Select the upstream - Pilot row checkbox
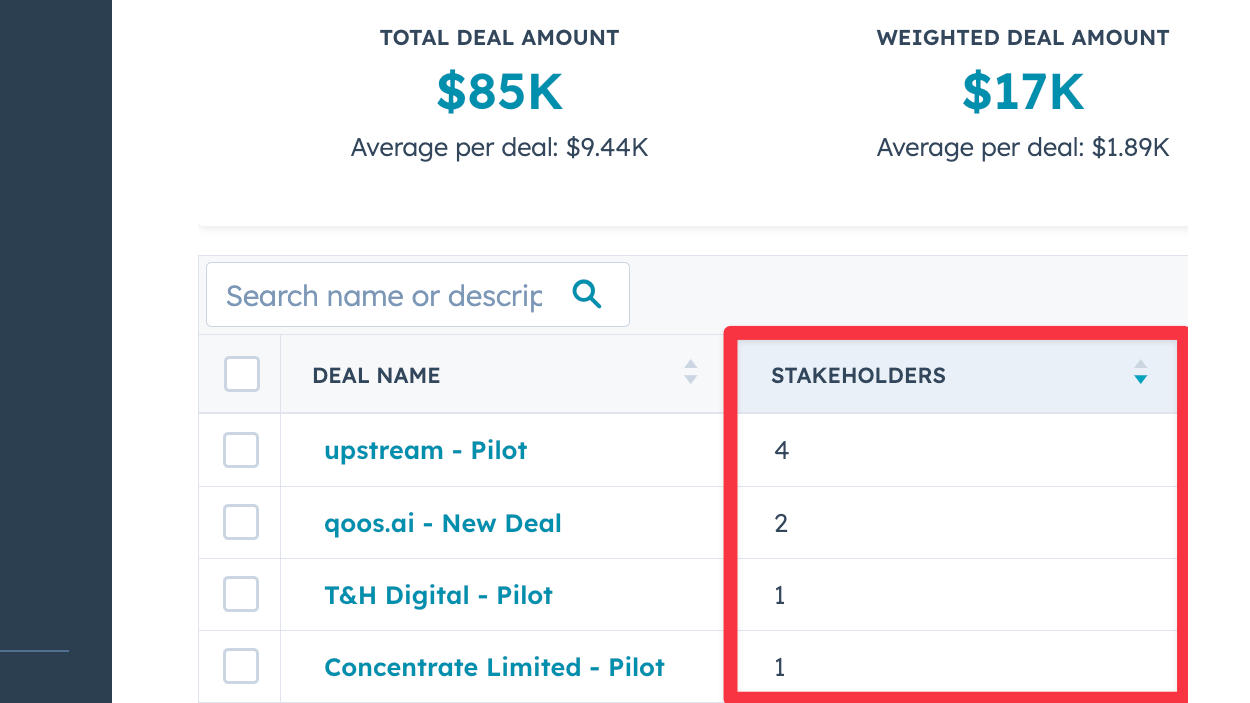This screenshot has height=703, width=1250. click(x=241, y=450)
